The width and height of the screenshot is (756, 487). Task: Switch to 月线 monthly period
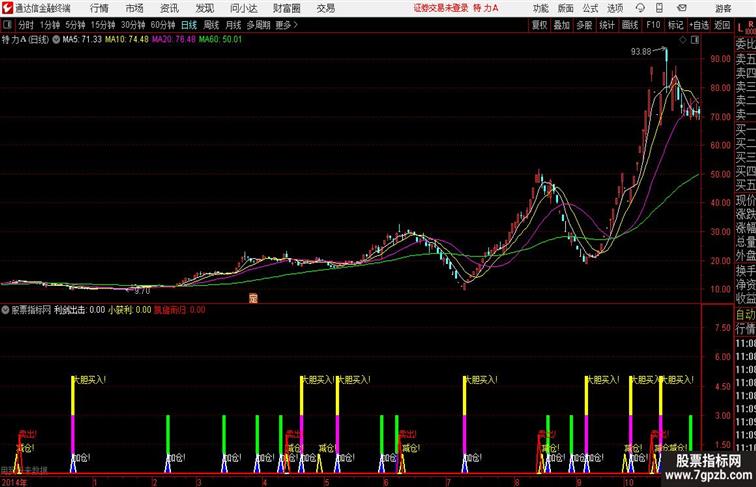233,25
